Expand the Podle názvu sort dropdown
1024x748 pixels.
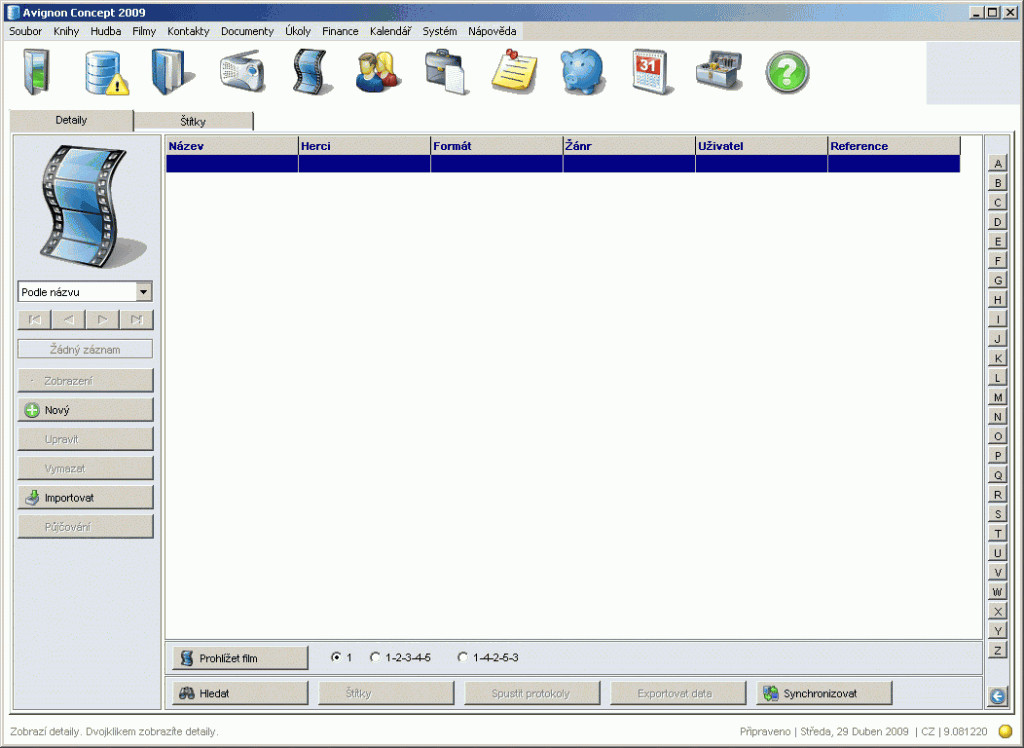pyautogui.click(x=144, y=291)
